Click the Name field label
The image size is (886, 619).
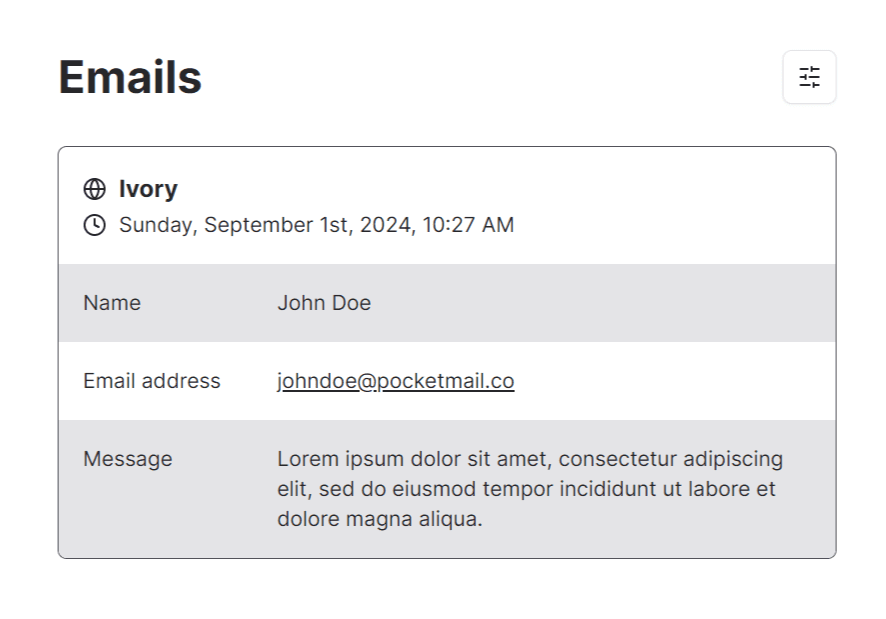(x=112, y=303)
